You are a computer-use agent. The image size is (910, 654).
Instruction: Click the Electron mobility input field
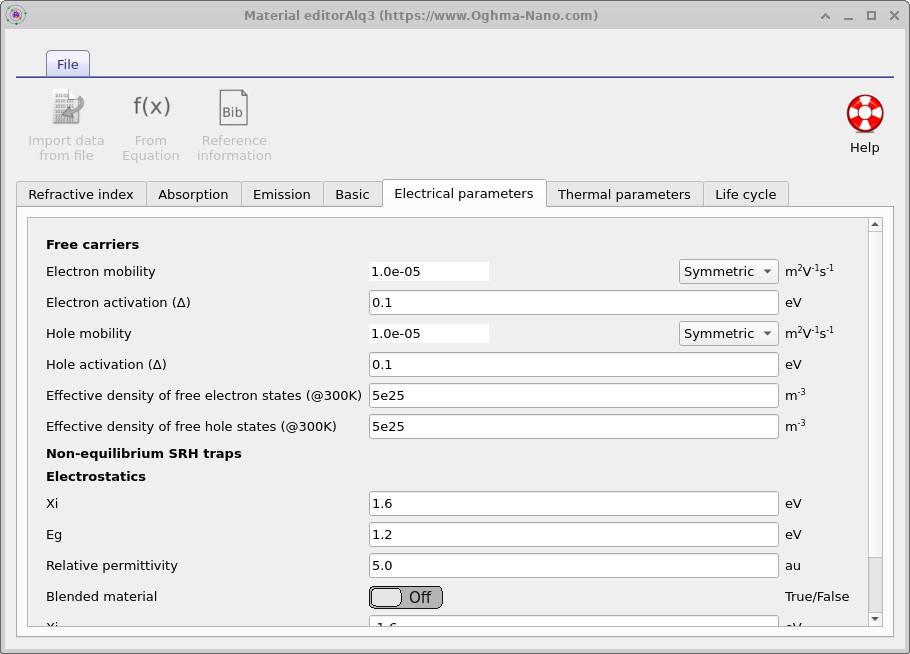(x=428, y=271)
